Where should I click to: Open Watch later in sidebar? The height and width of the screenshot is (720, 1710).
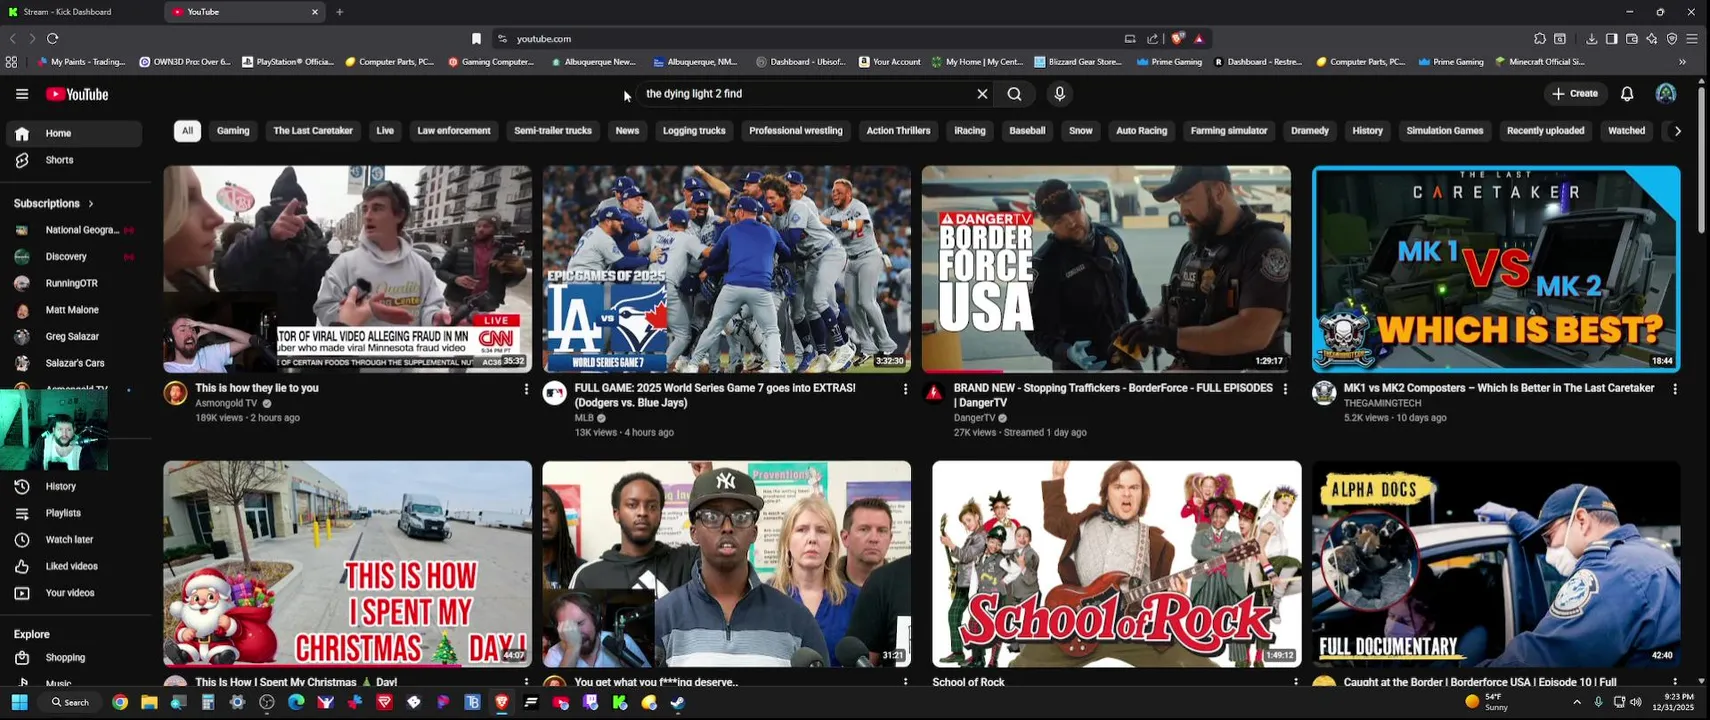tap(73, 540)
